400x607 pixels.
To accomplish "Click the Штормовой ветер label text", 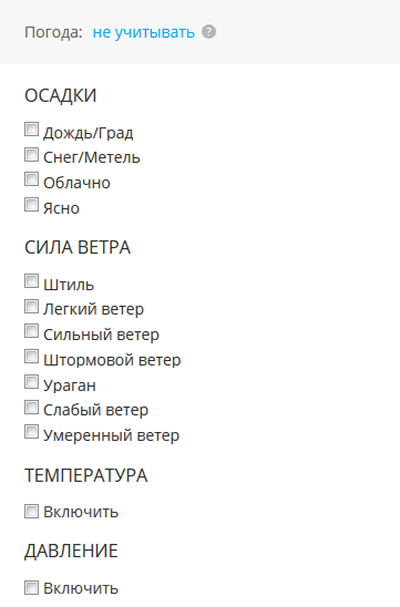I will pyautogui.click(x=112, y=360).
